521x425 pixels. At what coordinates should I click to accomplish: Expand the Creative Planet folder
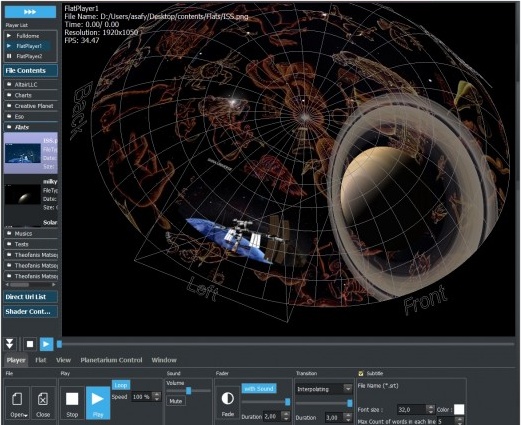point(31,106)
